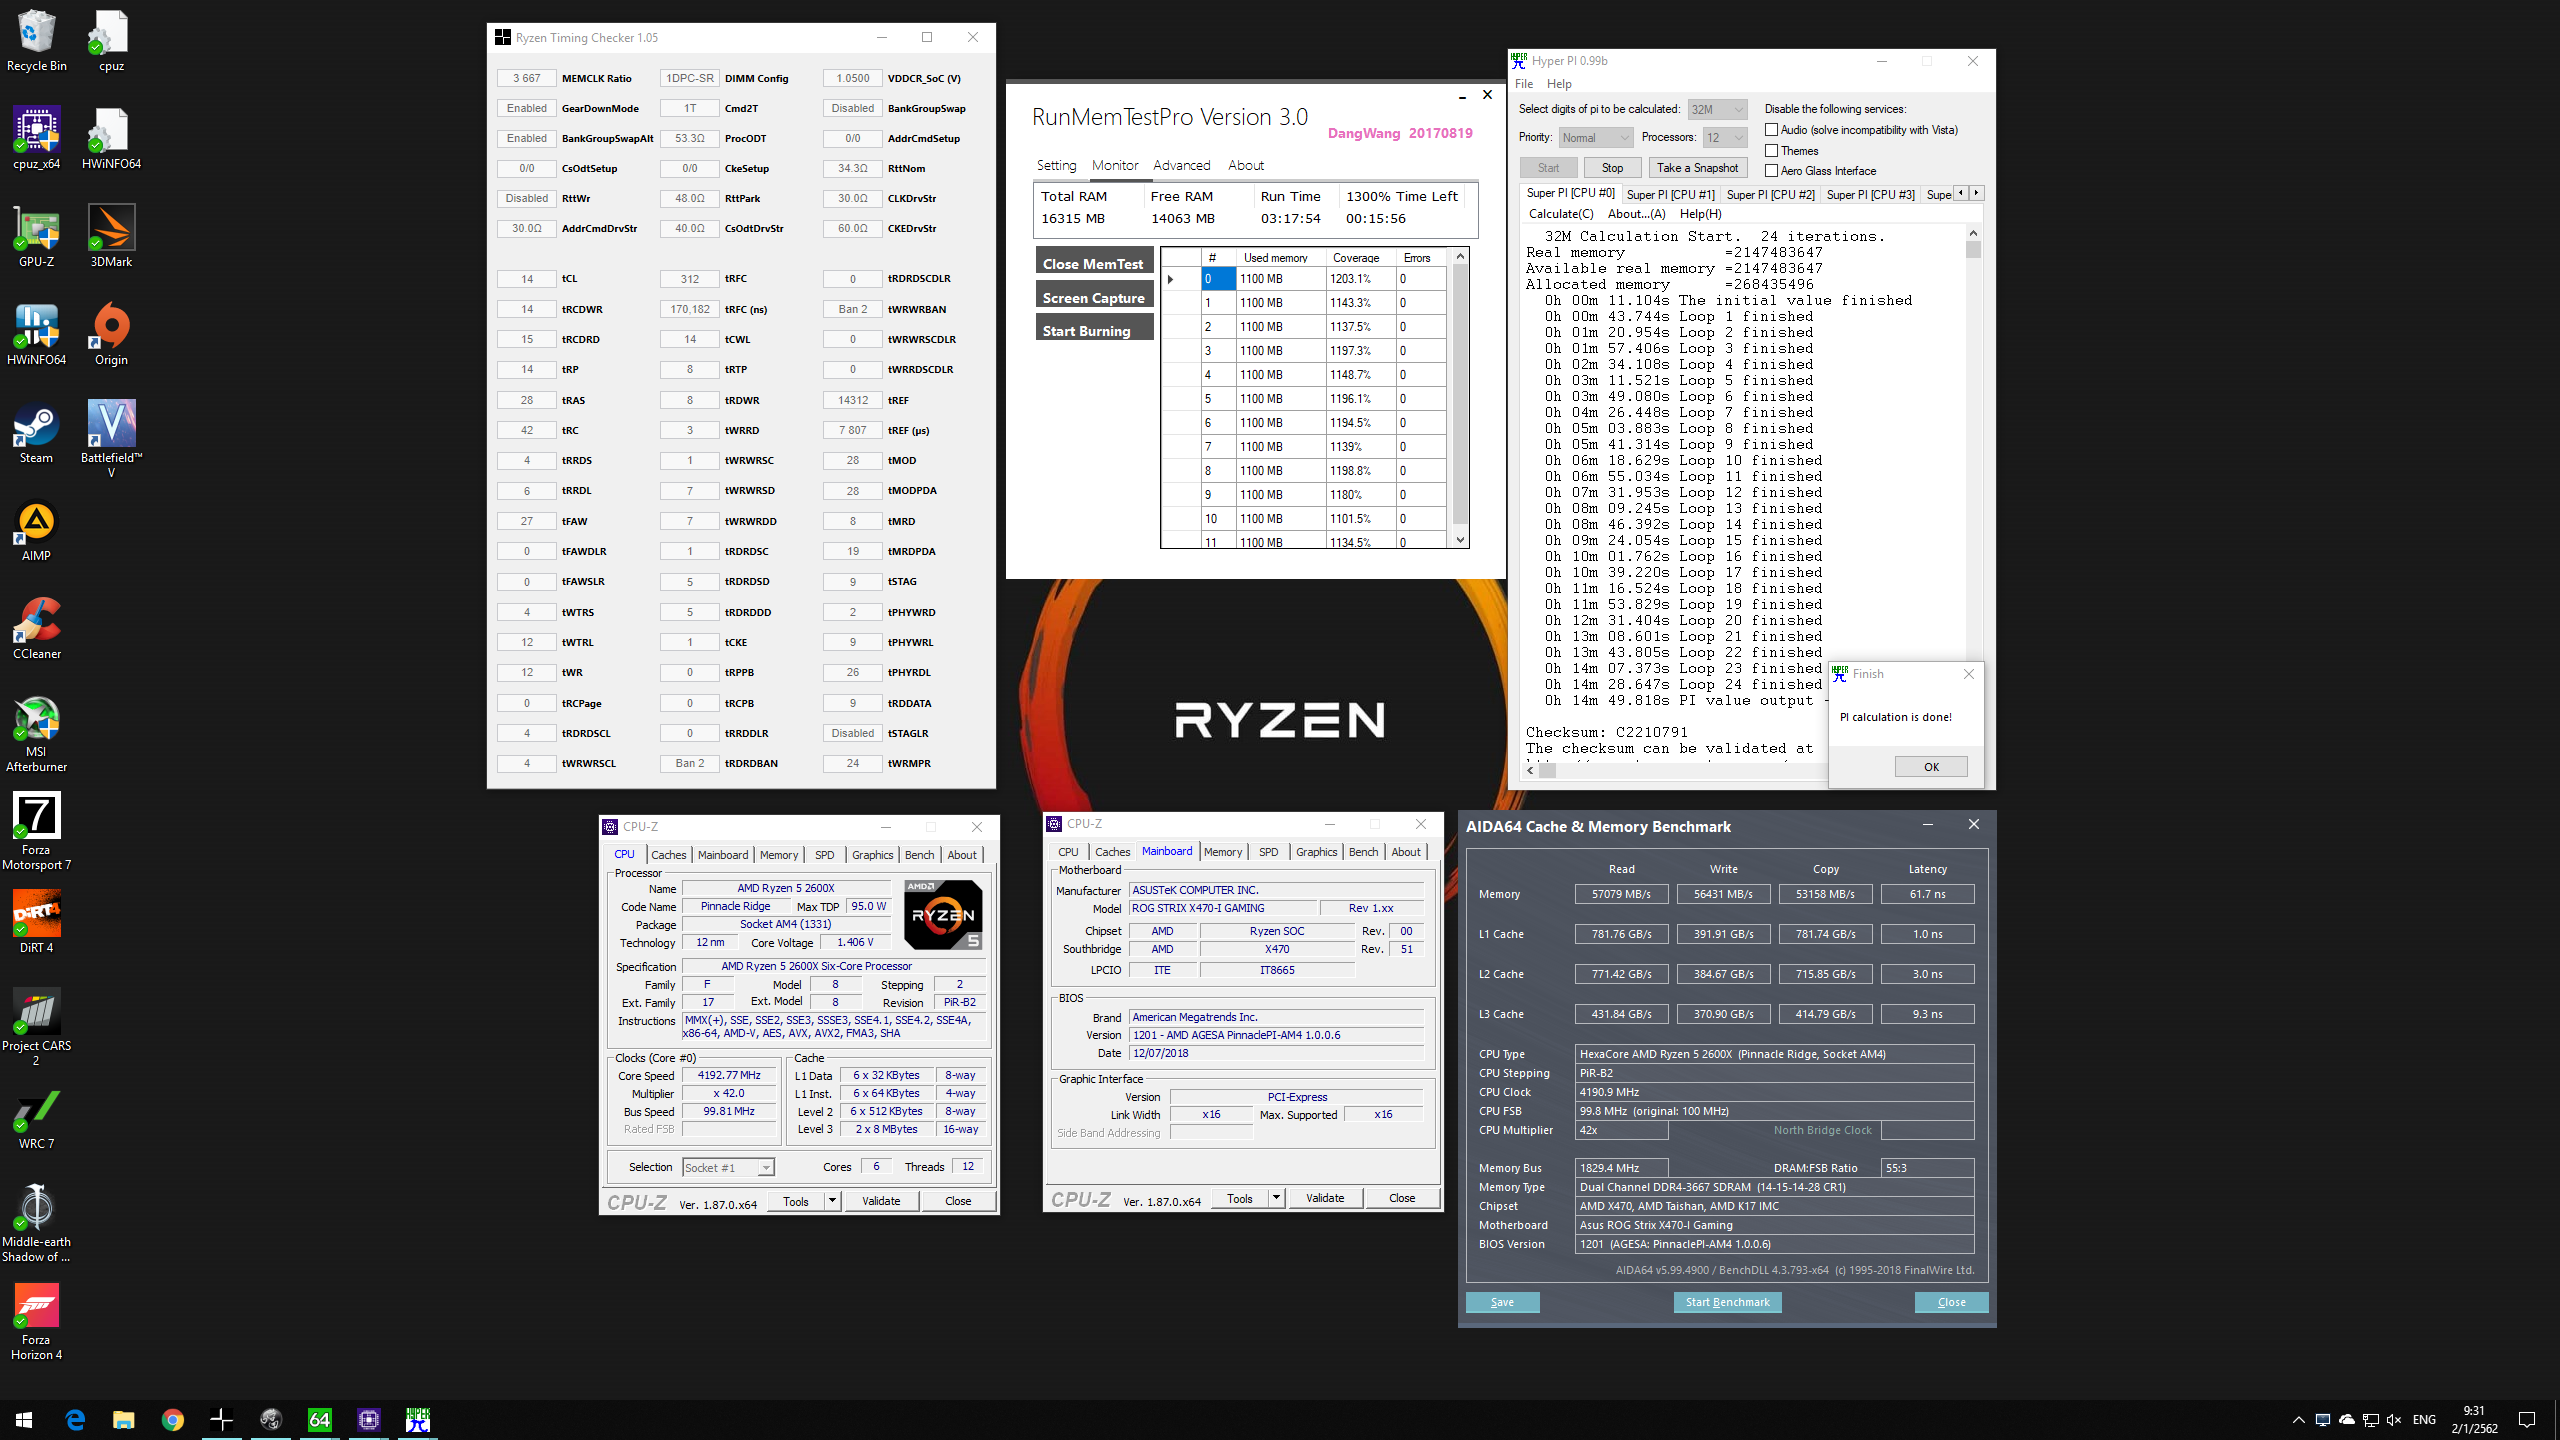
Task: Open the CPU-Z taskbar icon
Action: pos(368,1419)
